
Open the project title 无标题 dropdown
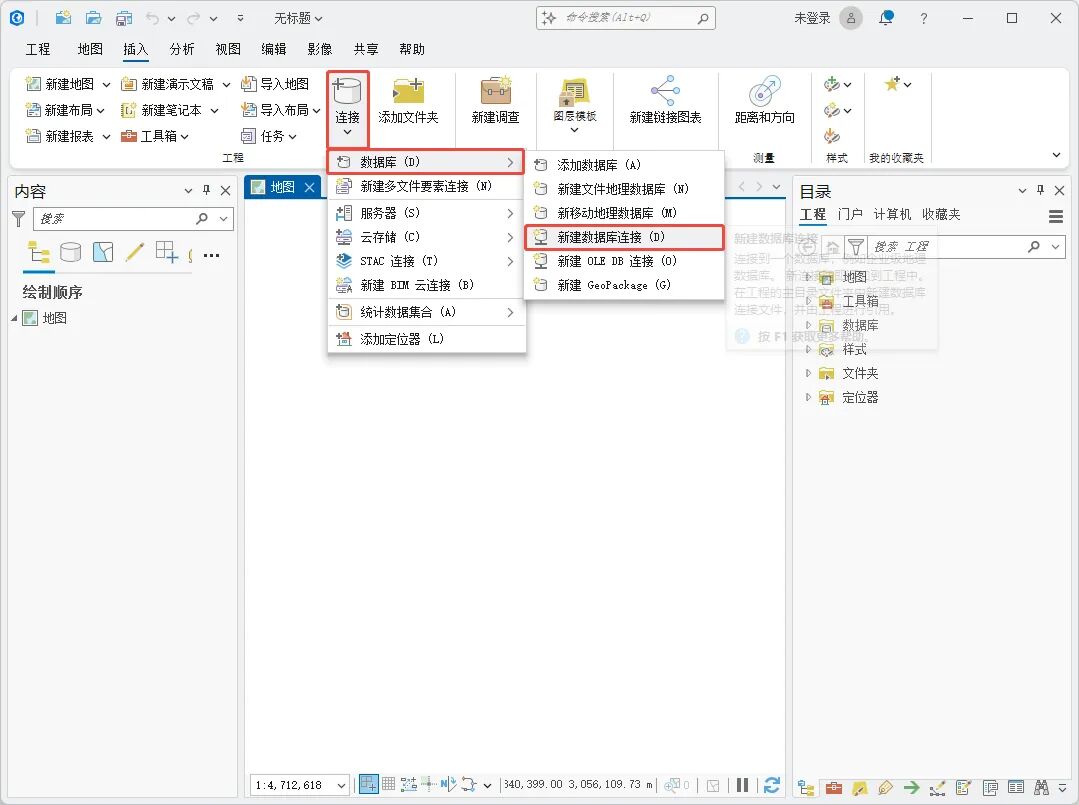point(298,18)
